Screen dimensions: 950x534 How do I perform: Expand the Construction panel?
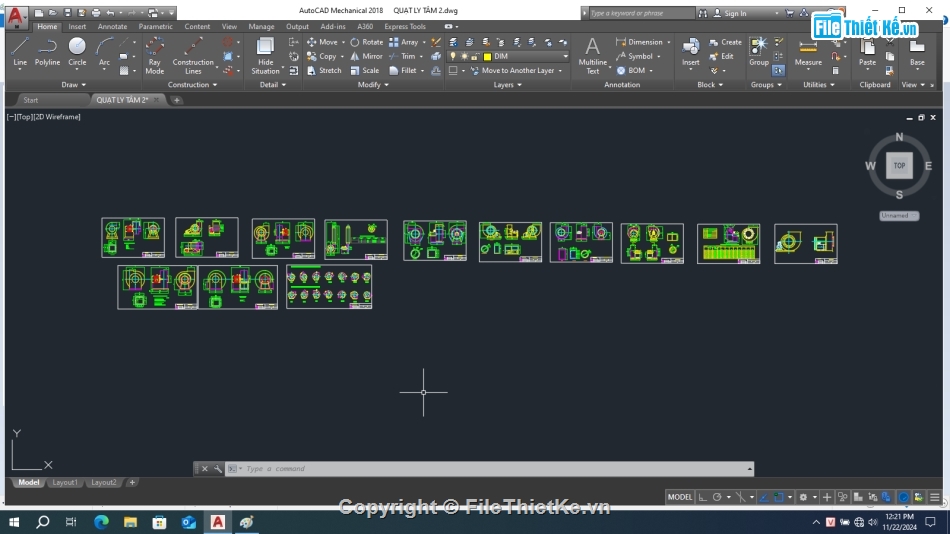[192, 85]
